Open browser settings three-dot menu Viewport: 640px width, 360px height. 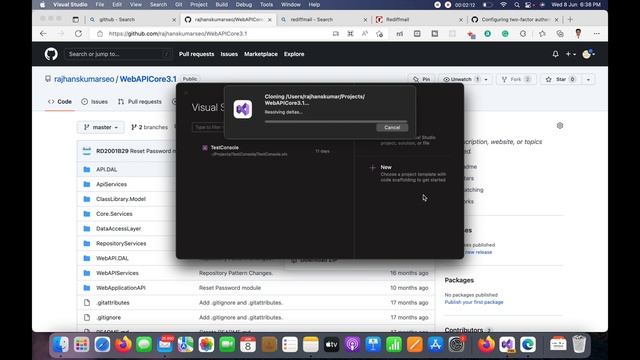[597, 34]
